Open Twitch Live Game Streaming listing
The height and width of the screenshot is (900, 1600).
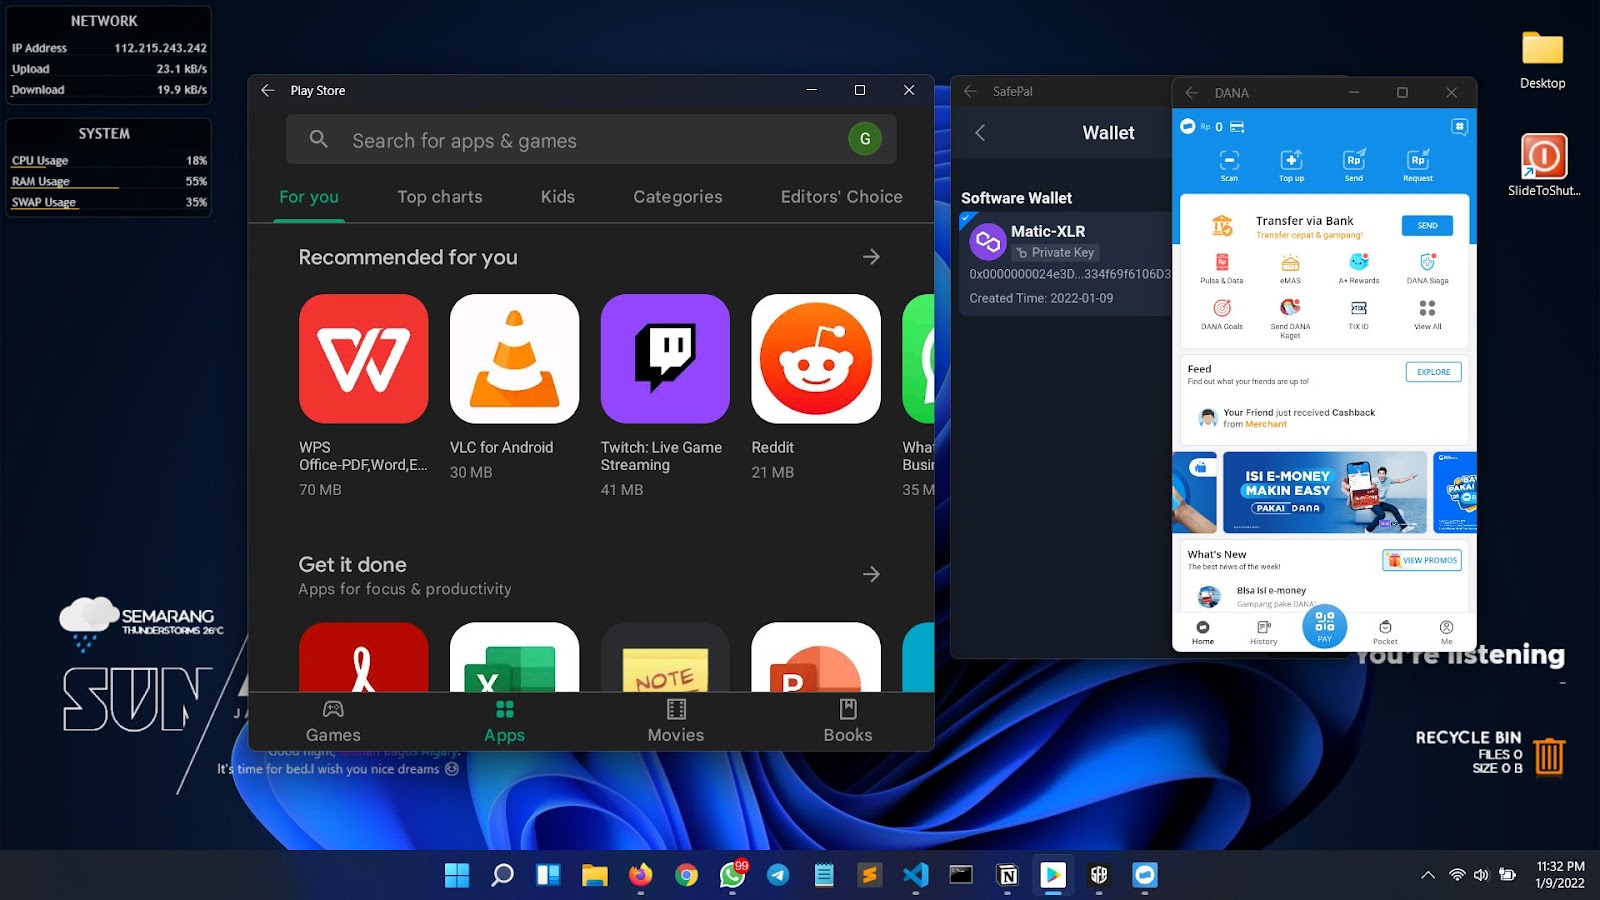pos(665,358)
